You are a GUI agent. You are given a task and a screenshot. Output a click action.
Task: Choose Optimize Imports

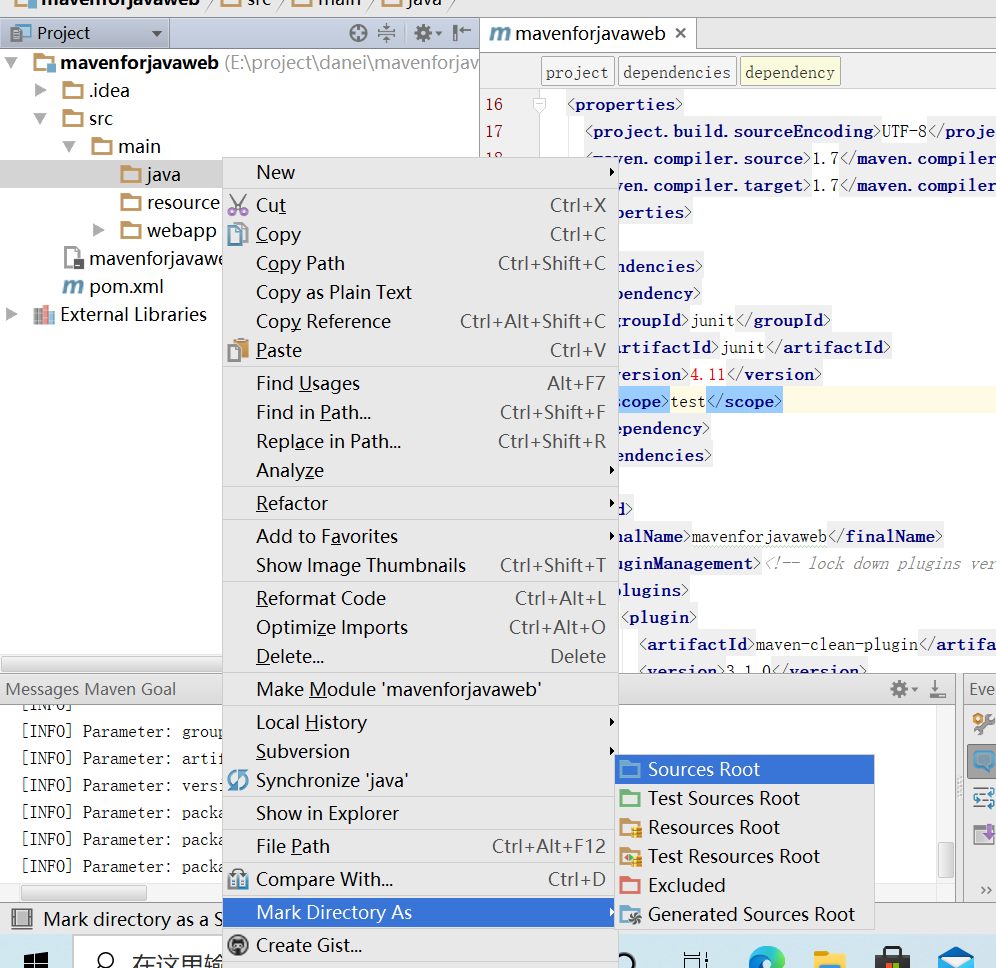[x=421, y=627]
